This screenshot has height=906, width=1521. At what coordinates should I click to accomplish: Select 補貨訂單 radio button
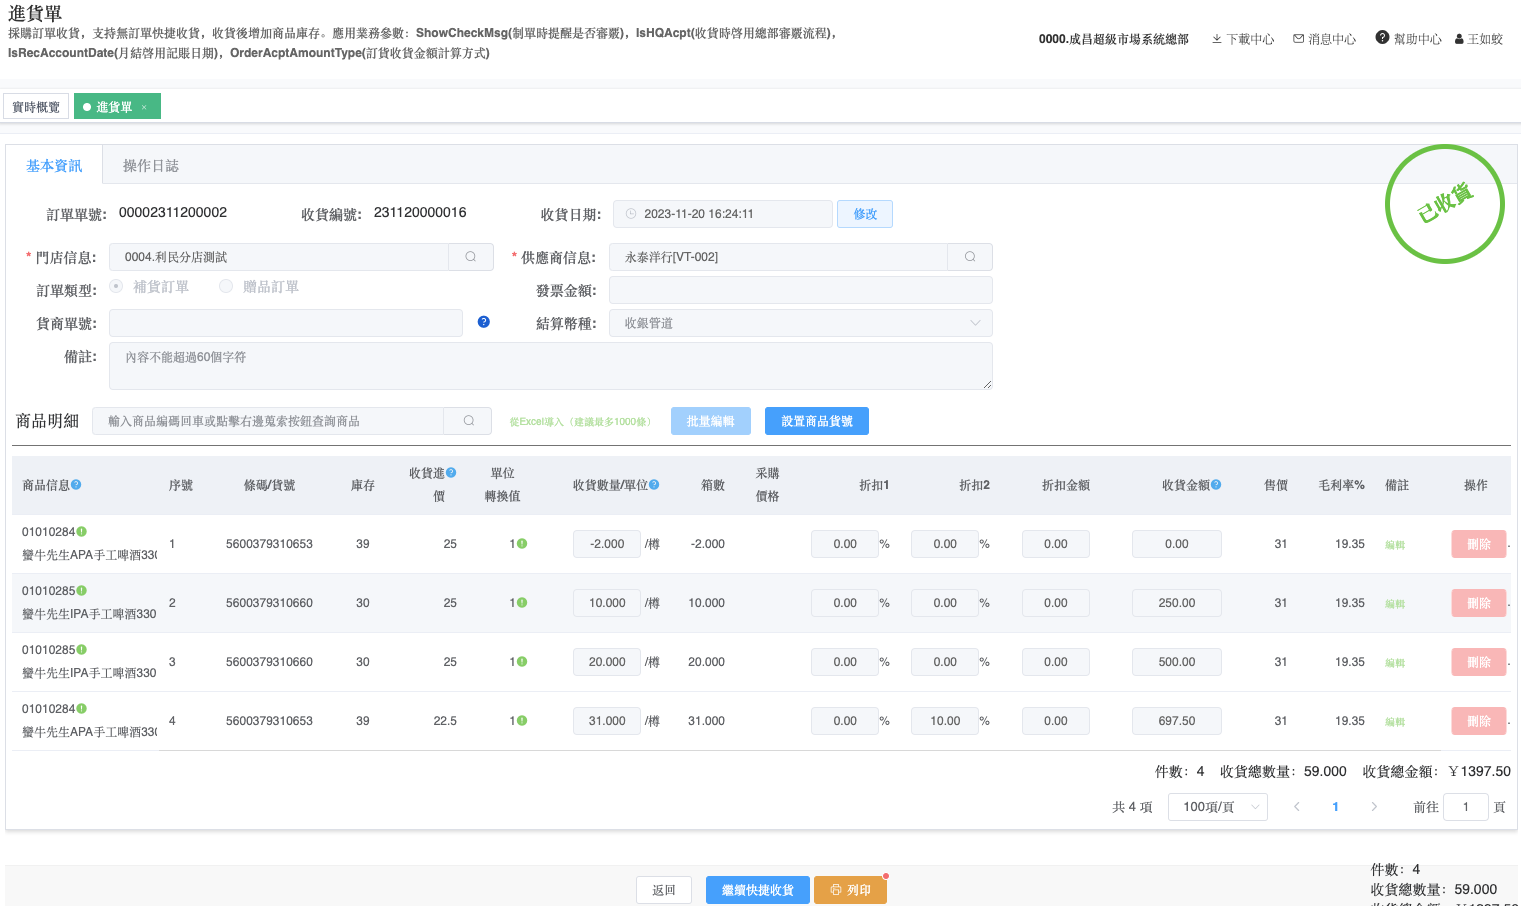click(117, 287)
